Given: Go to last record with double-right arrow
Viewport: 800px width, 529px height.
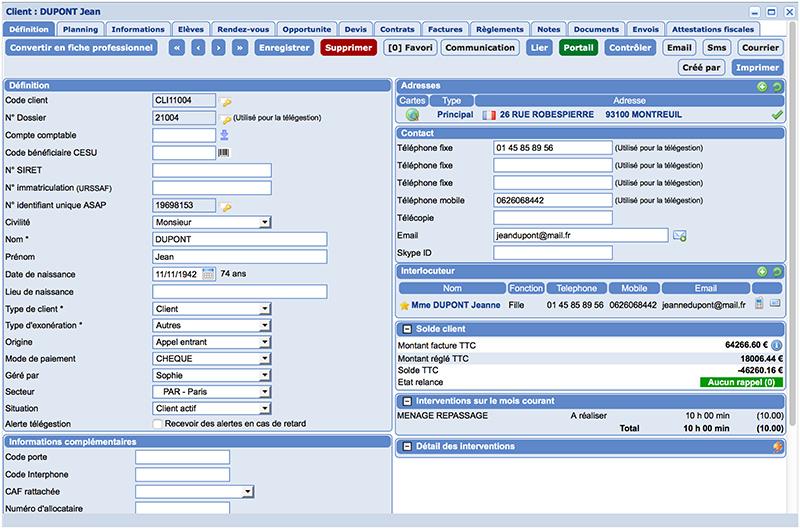Looking at the screenshot, I should [240, 48].
